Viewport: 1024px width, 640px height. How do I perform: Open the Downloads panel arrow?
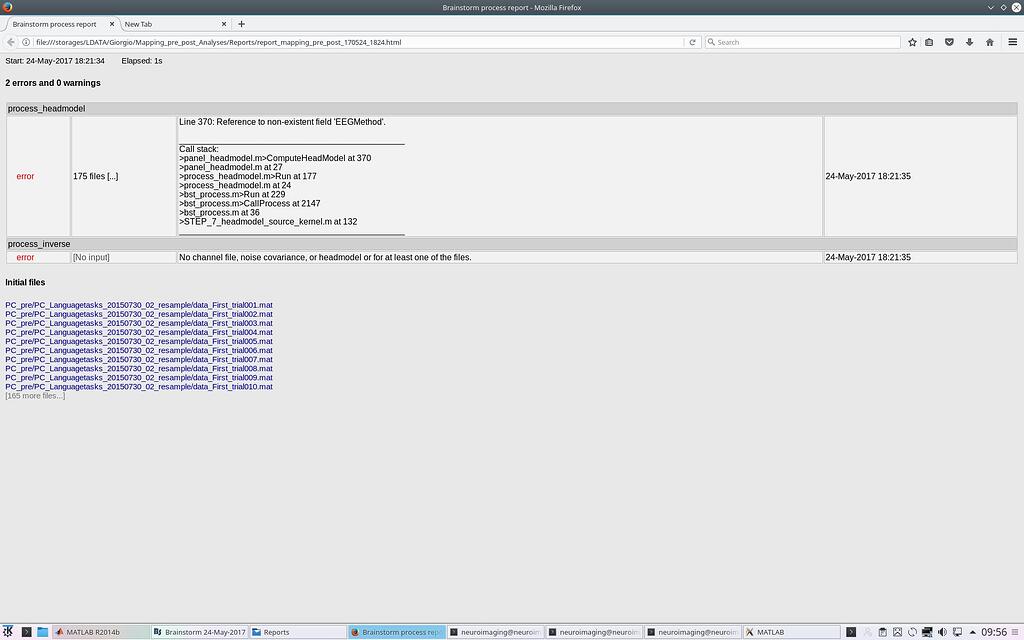(967, 42)
